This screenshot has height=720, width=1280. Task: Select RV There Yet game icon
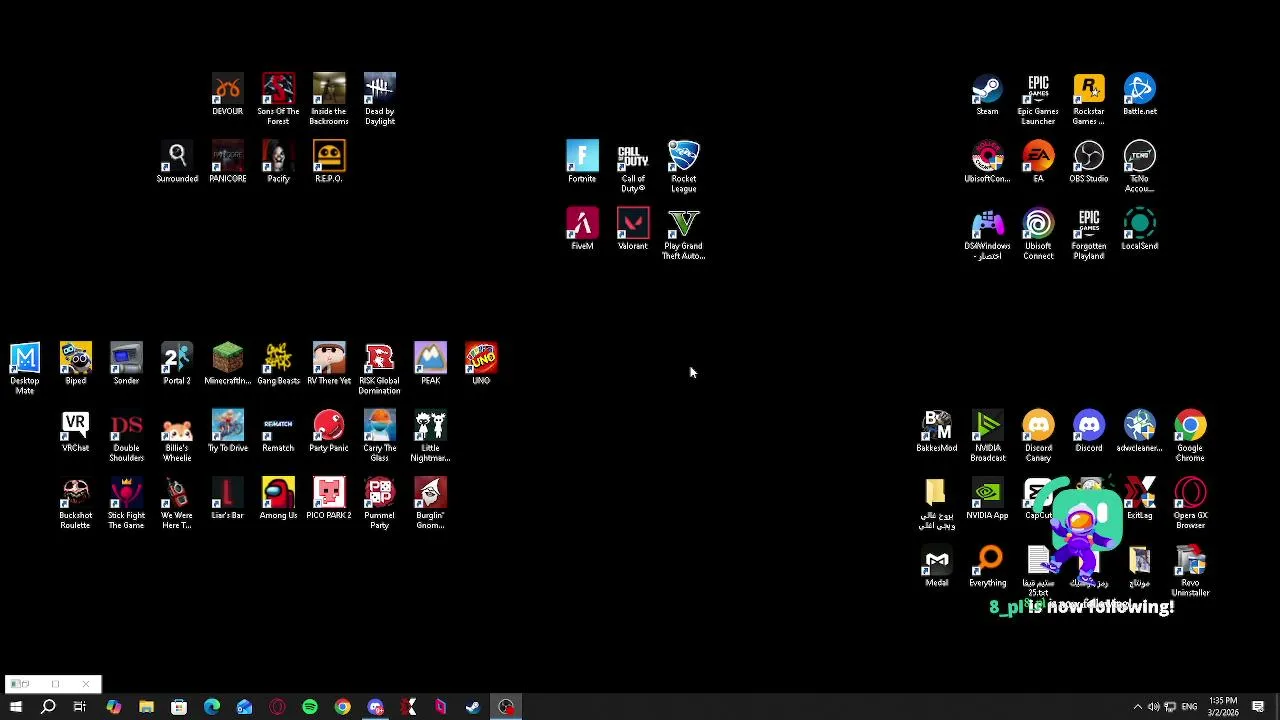pyautogui.click(x=329, y=364)
